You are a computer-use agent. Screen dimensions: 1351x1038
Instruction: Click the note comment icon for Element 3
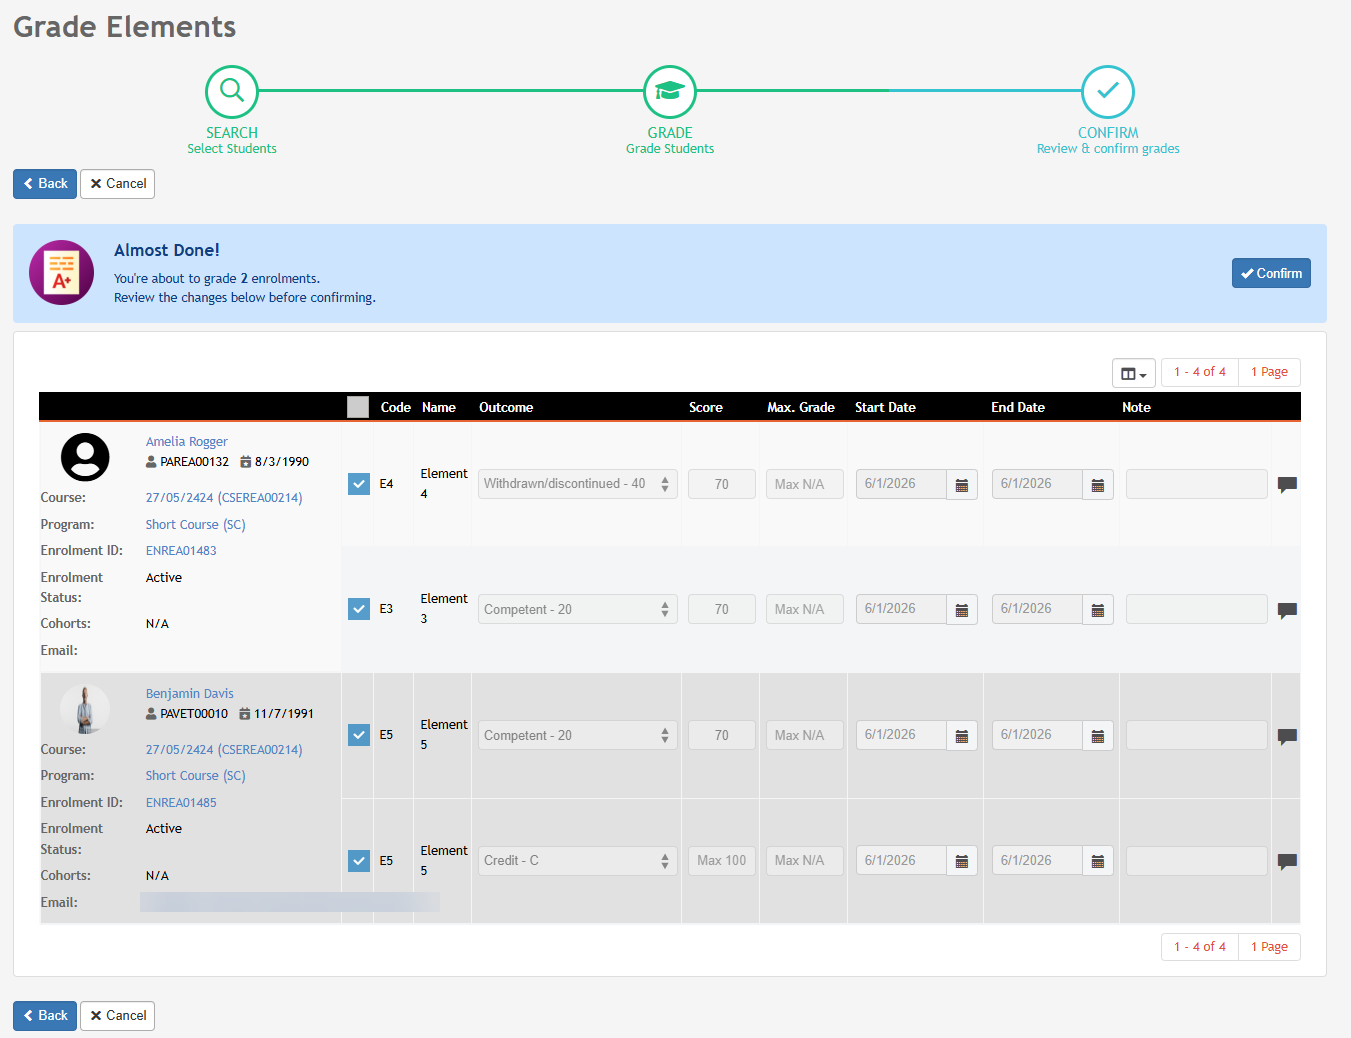1287,610
